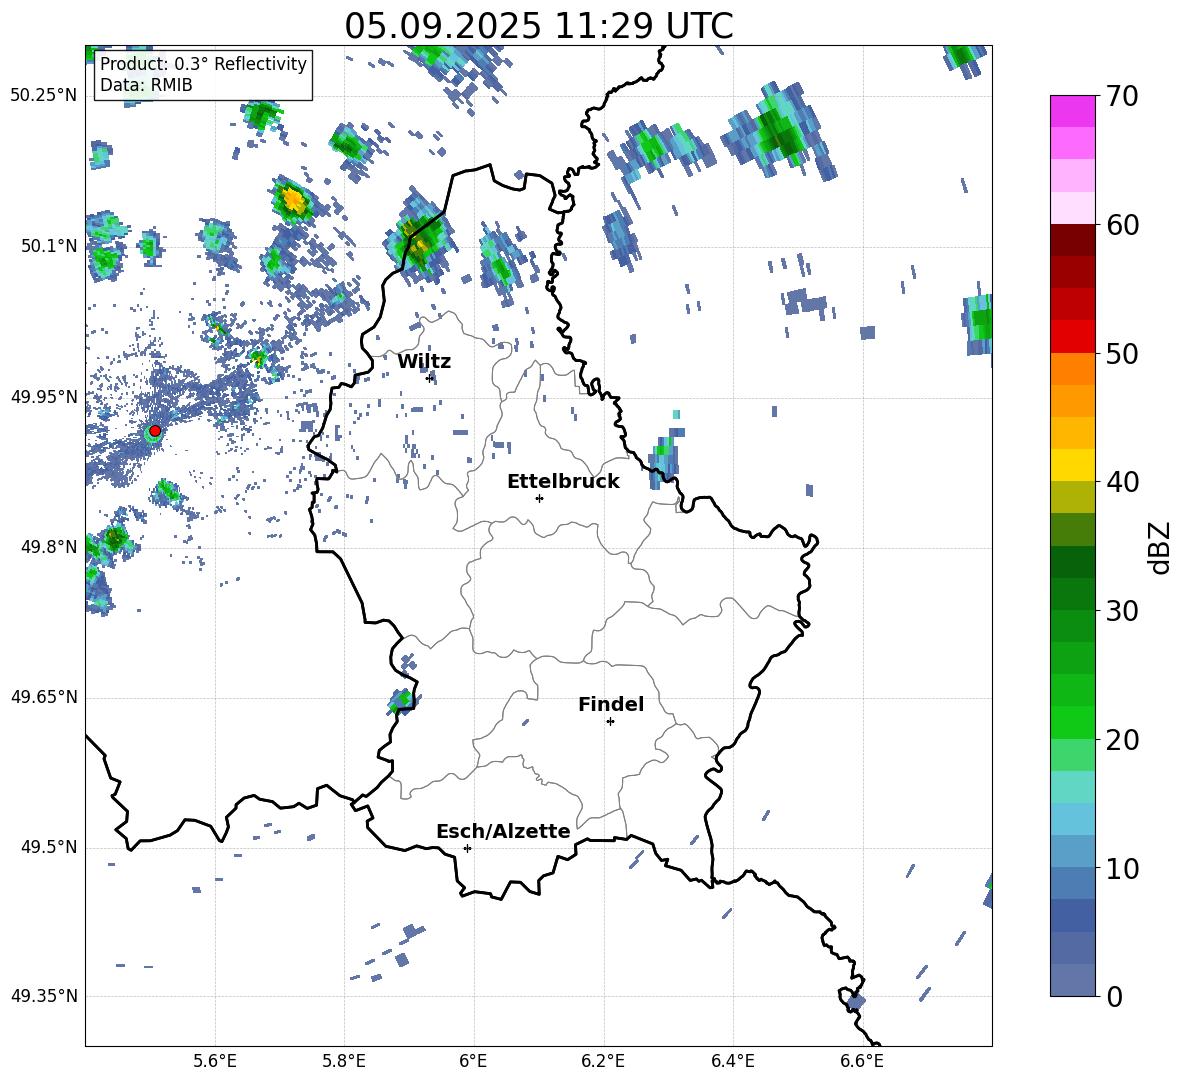Click the colorbar tick label 70
The height and width of the screenshot is (1081, 1184).
click(1121, 97)
